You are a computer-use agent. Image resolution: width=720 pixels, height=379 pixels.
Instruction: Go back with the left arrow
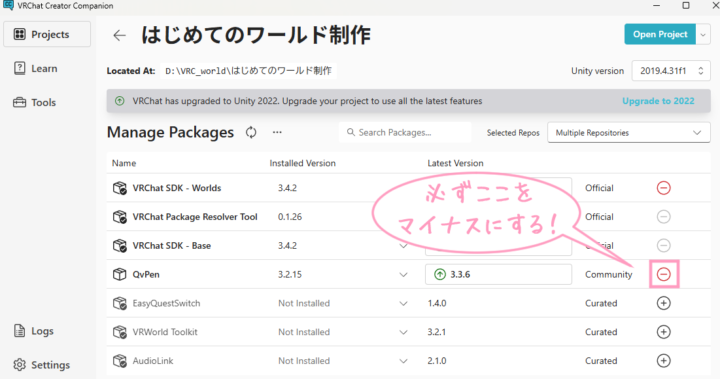119,35
